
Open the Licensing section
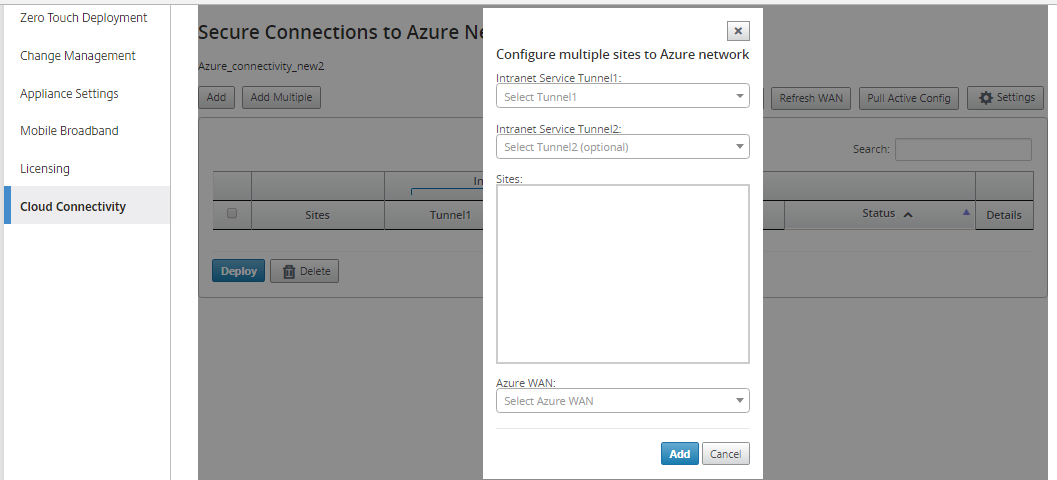tap(44, 169)
